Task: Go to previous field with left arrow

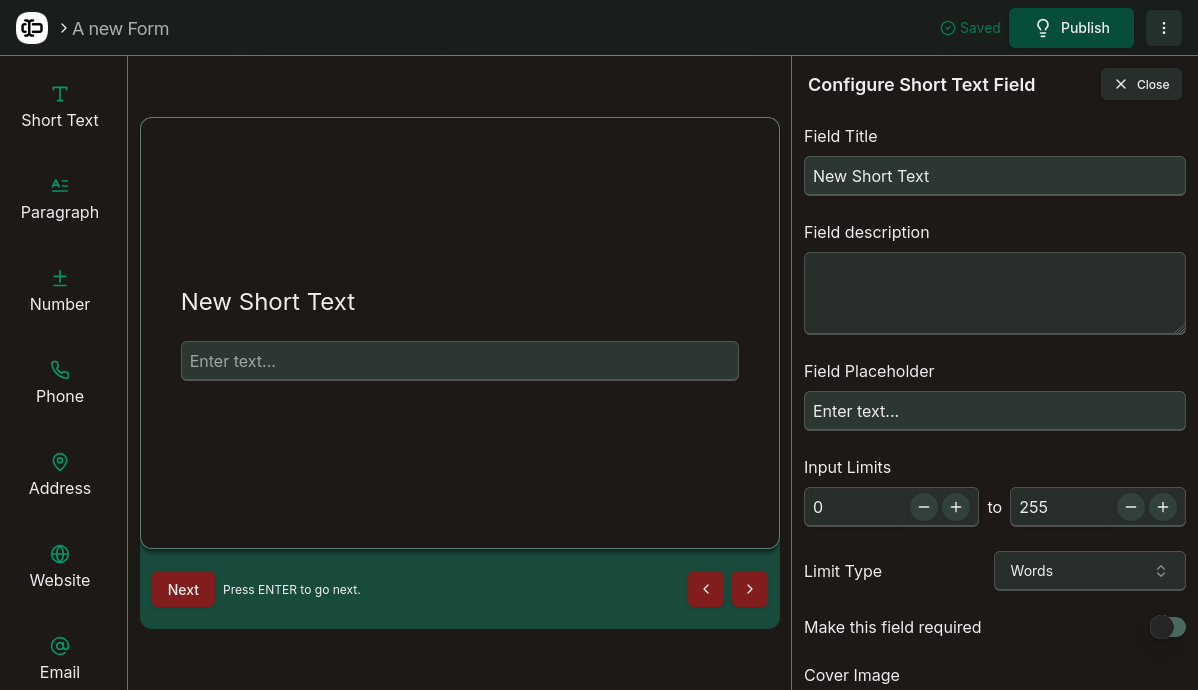Action: pyautogui.click(x=706, y=589)
